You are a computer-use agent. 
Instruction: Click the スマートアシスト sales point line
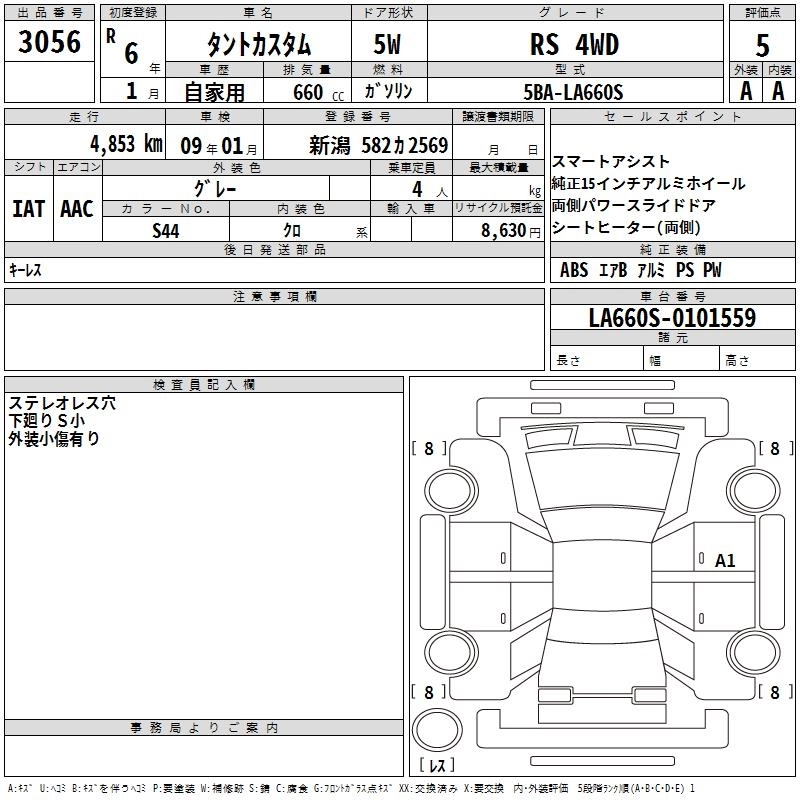click(x=611, y=162)
